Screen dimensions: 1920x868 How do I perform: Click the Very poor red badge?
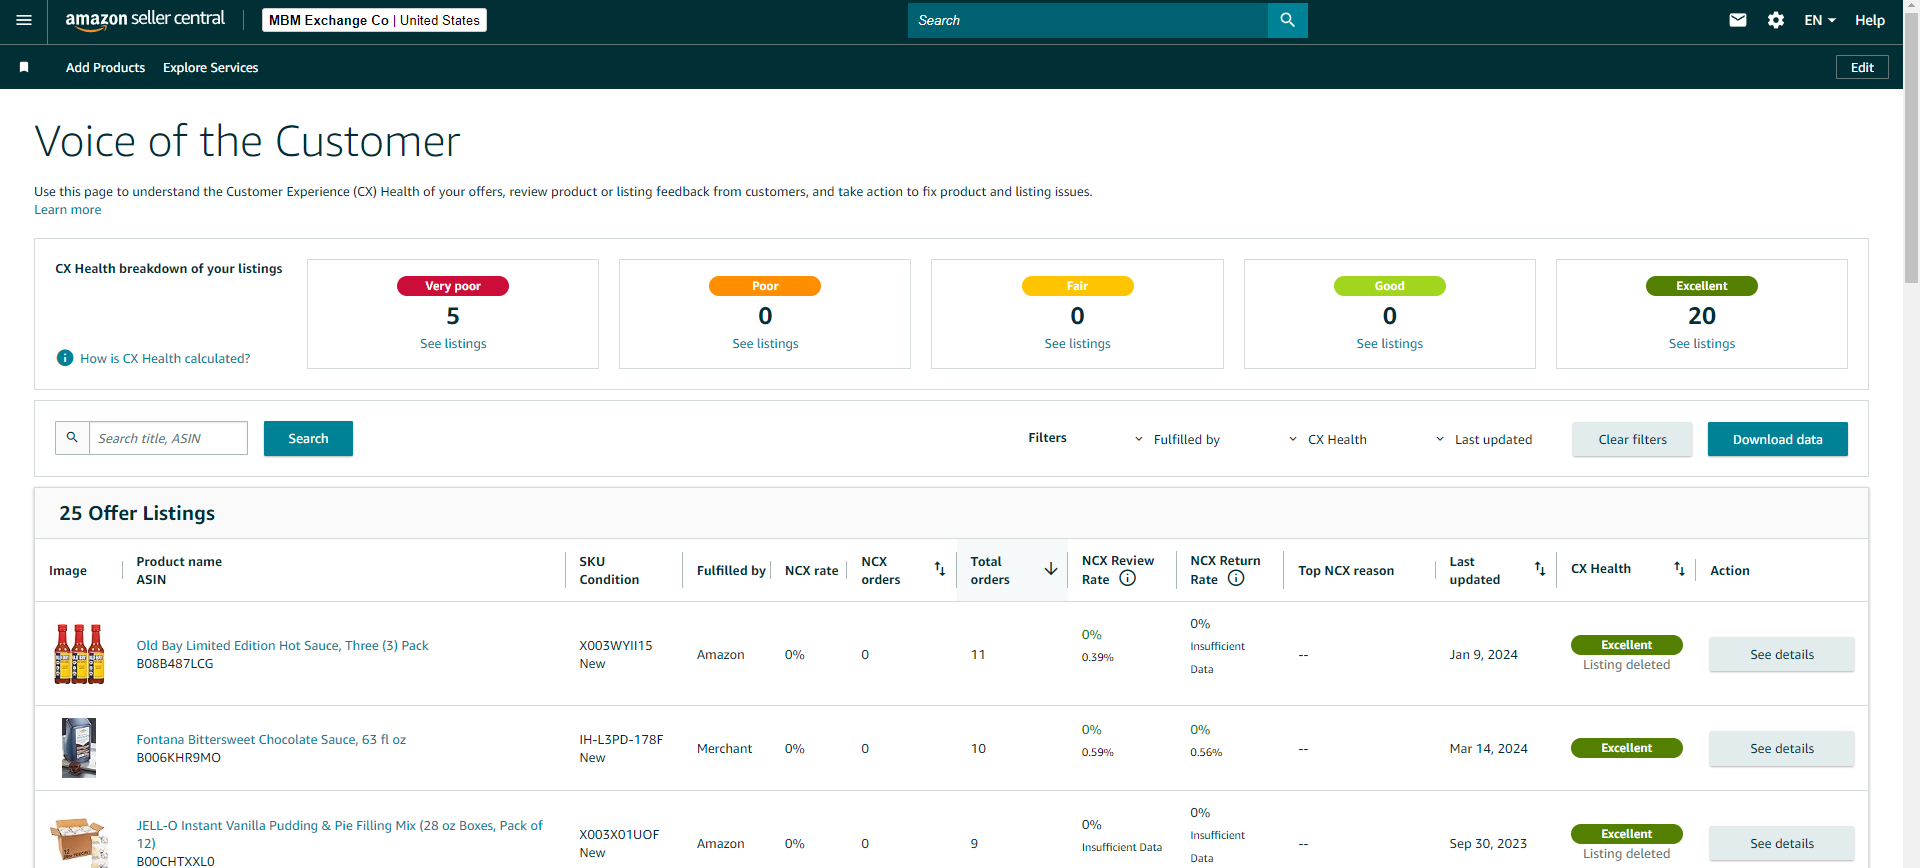coord(453,286)
